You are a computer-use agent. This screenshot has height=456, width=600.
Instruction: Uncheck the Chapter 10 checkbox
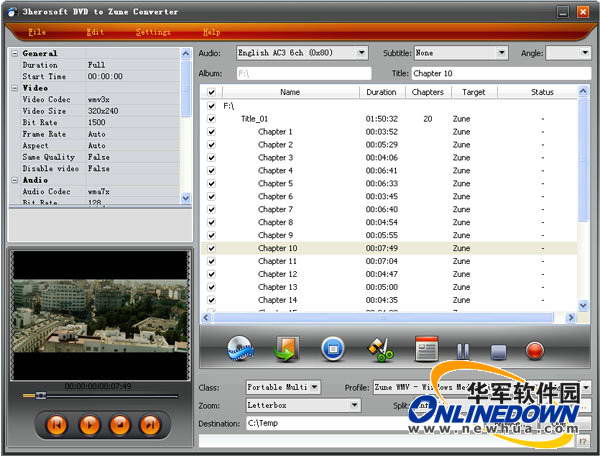point(211,248)
